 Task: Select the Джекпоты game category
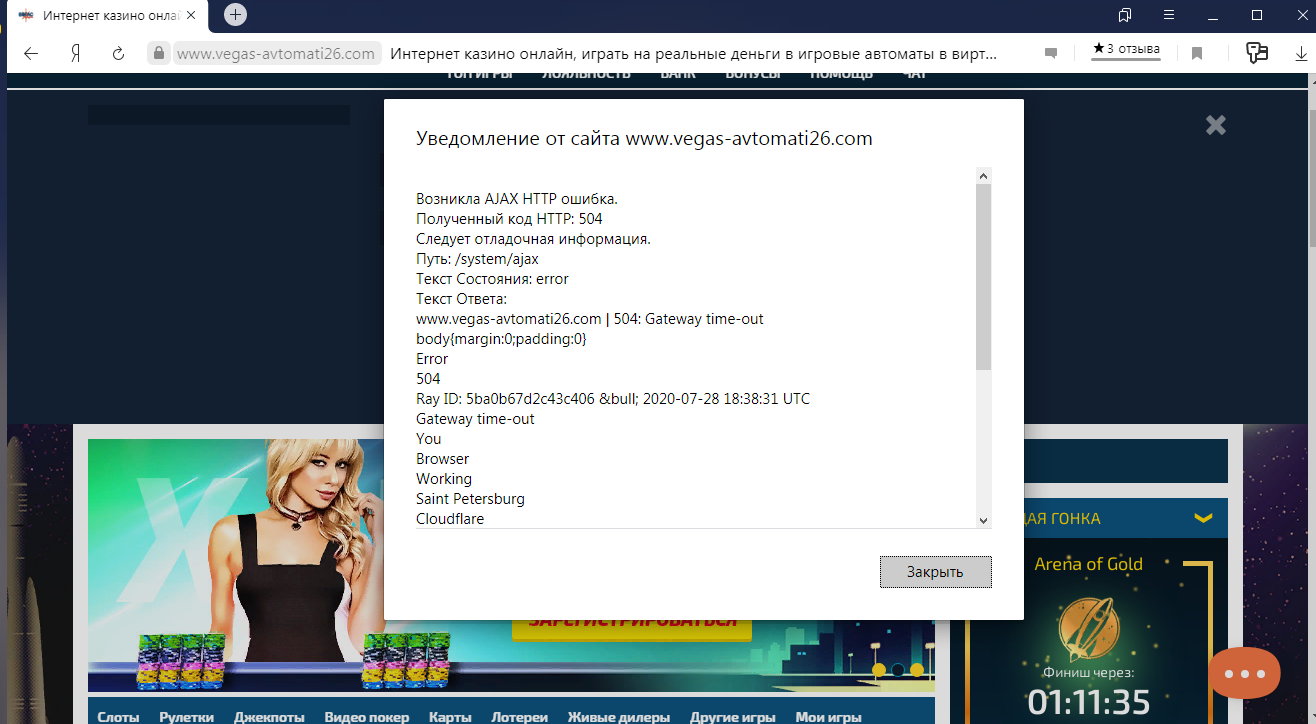tap(269, 717)
